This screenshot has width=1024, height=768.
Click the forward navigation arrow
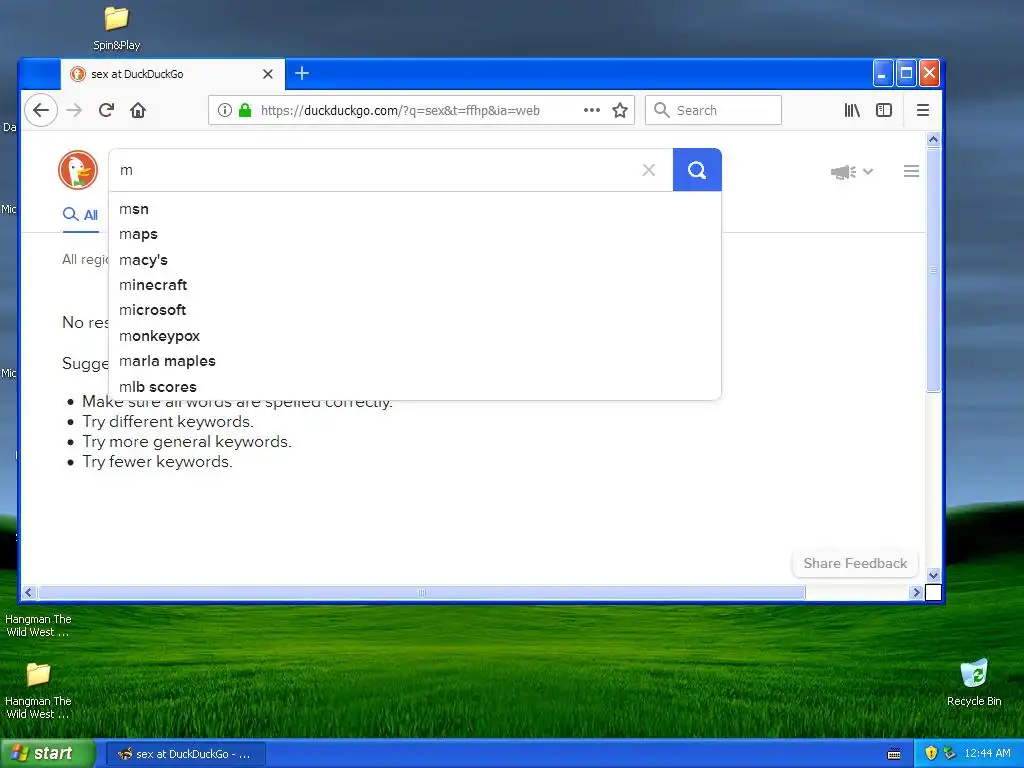[x=74, y=110]
